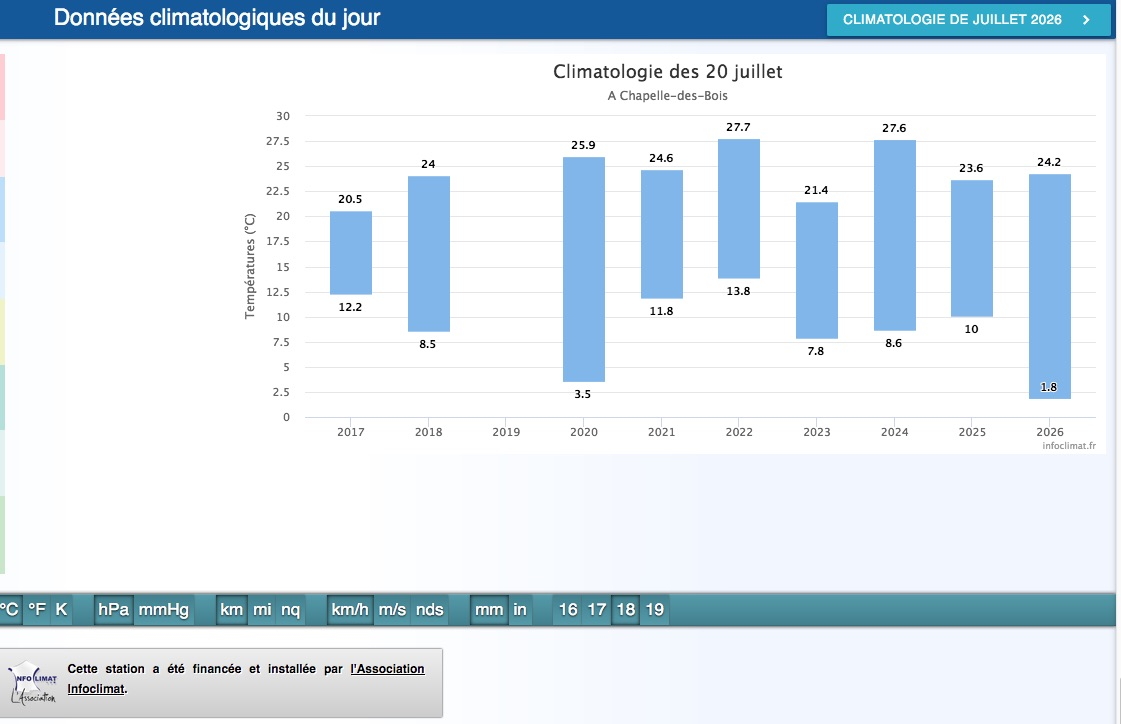Select in precipitation unit
Viewport: 1121px width, 724px height.
coord(520,610)
